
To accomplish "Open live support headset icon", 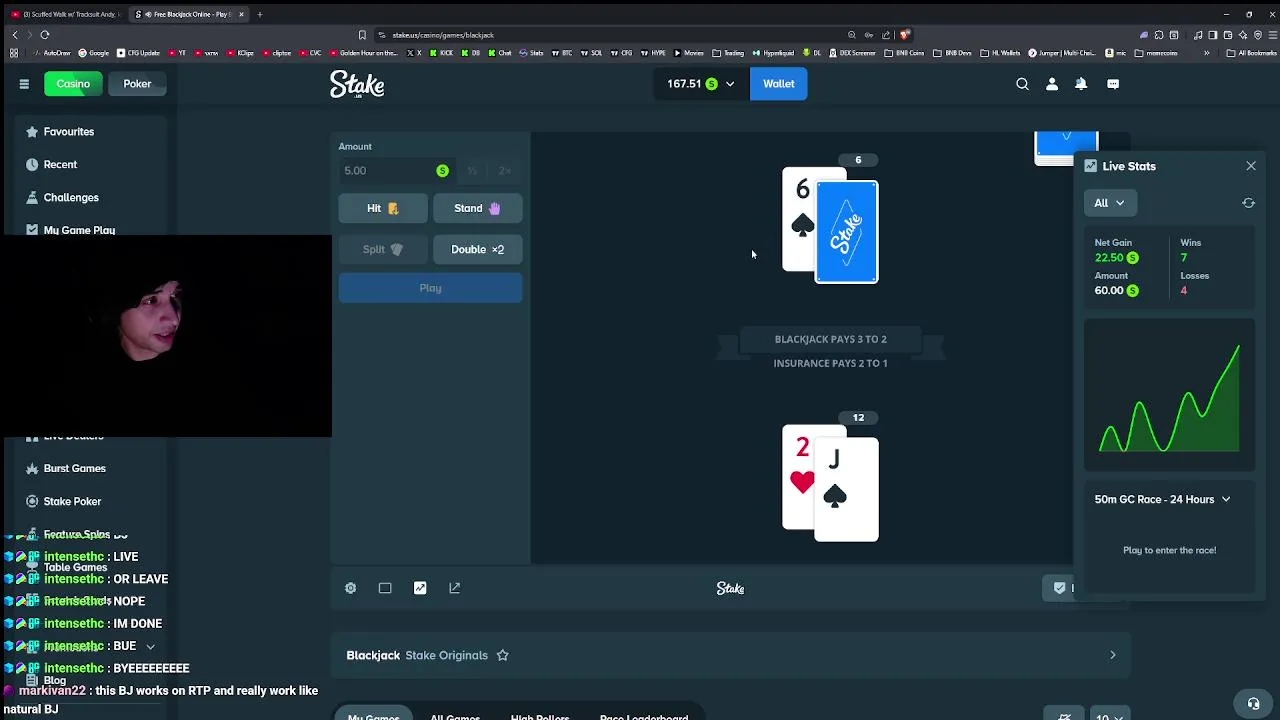I will pyautogui.click(x=1253, y=703).
